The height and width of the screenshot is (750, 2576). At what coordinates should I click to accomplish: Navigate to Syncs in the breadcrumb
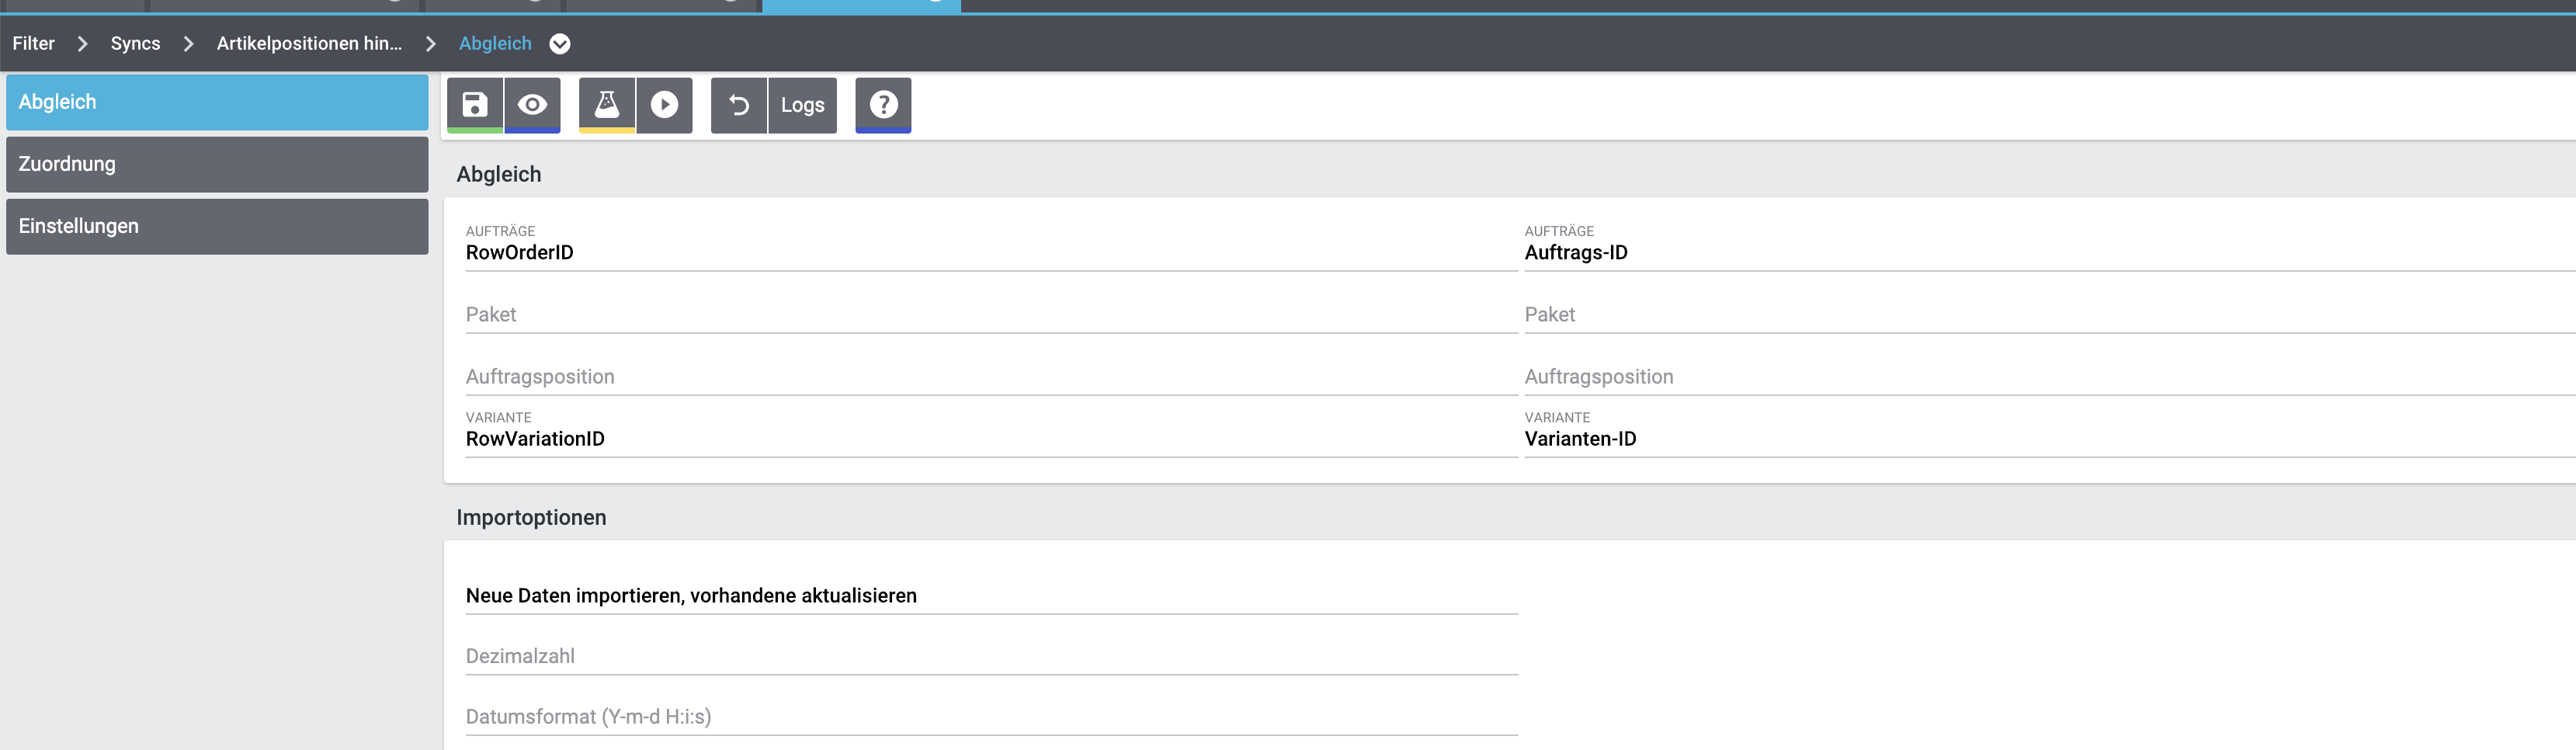click(x=135, y=44)
